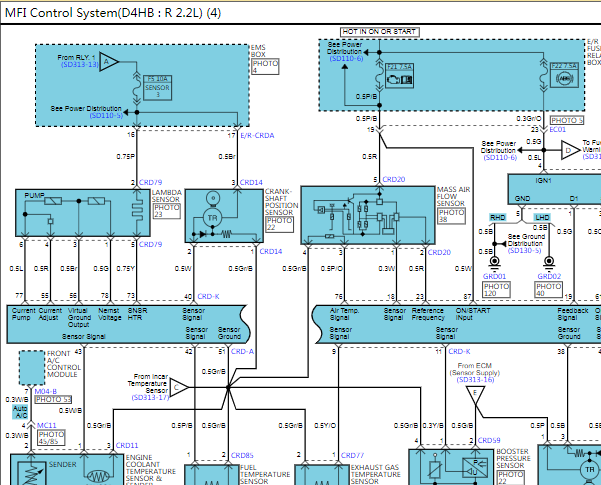Click the connector E triangle symbol

[475, 395]
